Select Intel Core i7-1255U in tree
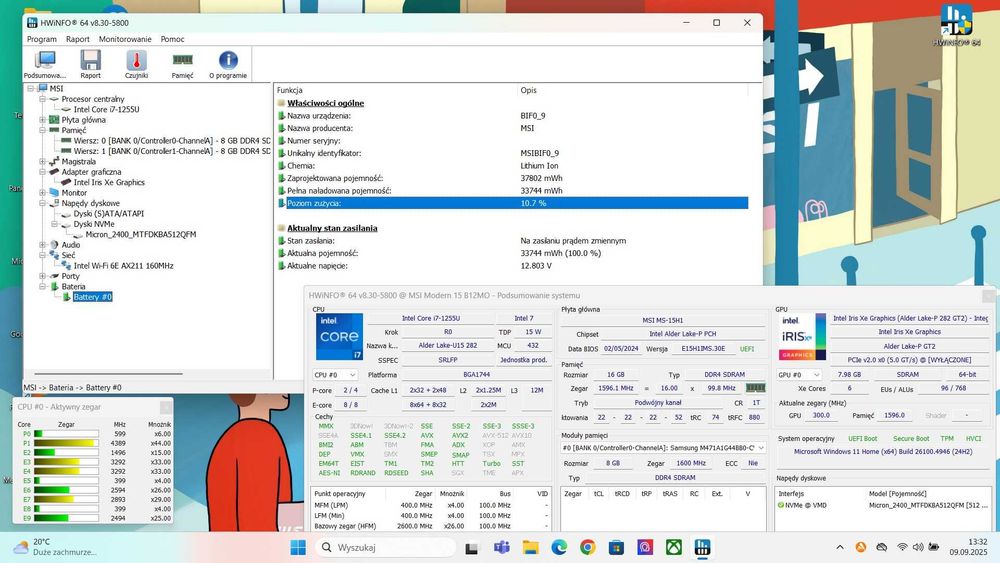Image resolution: width=1000 pixels, height=563 pixels. (x=106, y=110)
